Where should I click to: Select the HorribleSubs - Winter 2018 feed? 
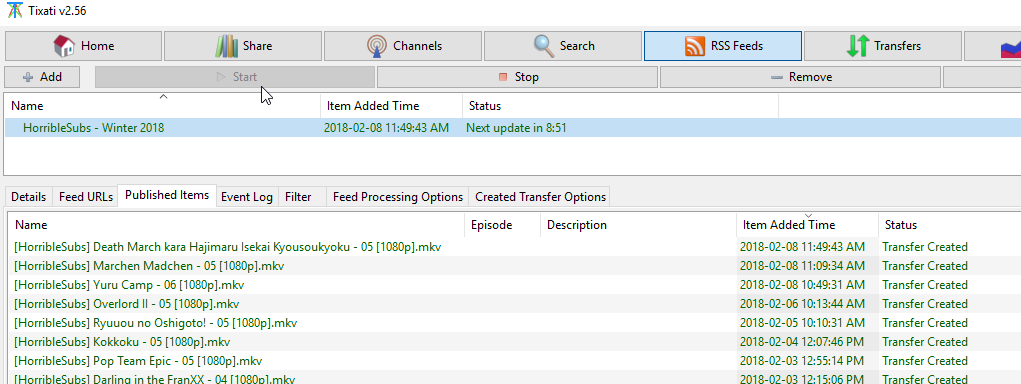pyautogui.click(x=93, y=128)
